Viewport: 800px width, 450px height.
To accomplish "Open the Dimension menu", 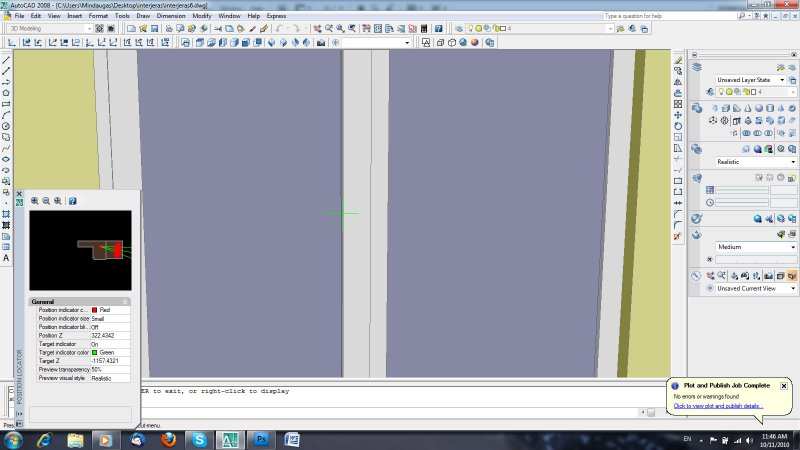I will point(171,16).
